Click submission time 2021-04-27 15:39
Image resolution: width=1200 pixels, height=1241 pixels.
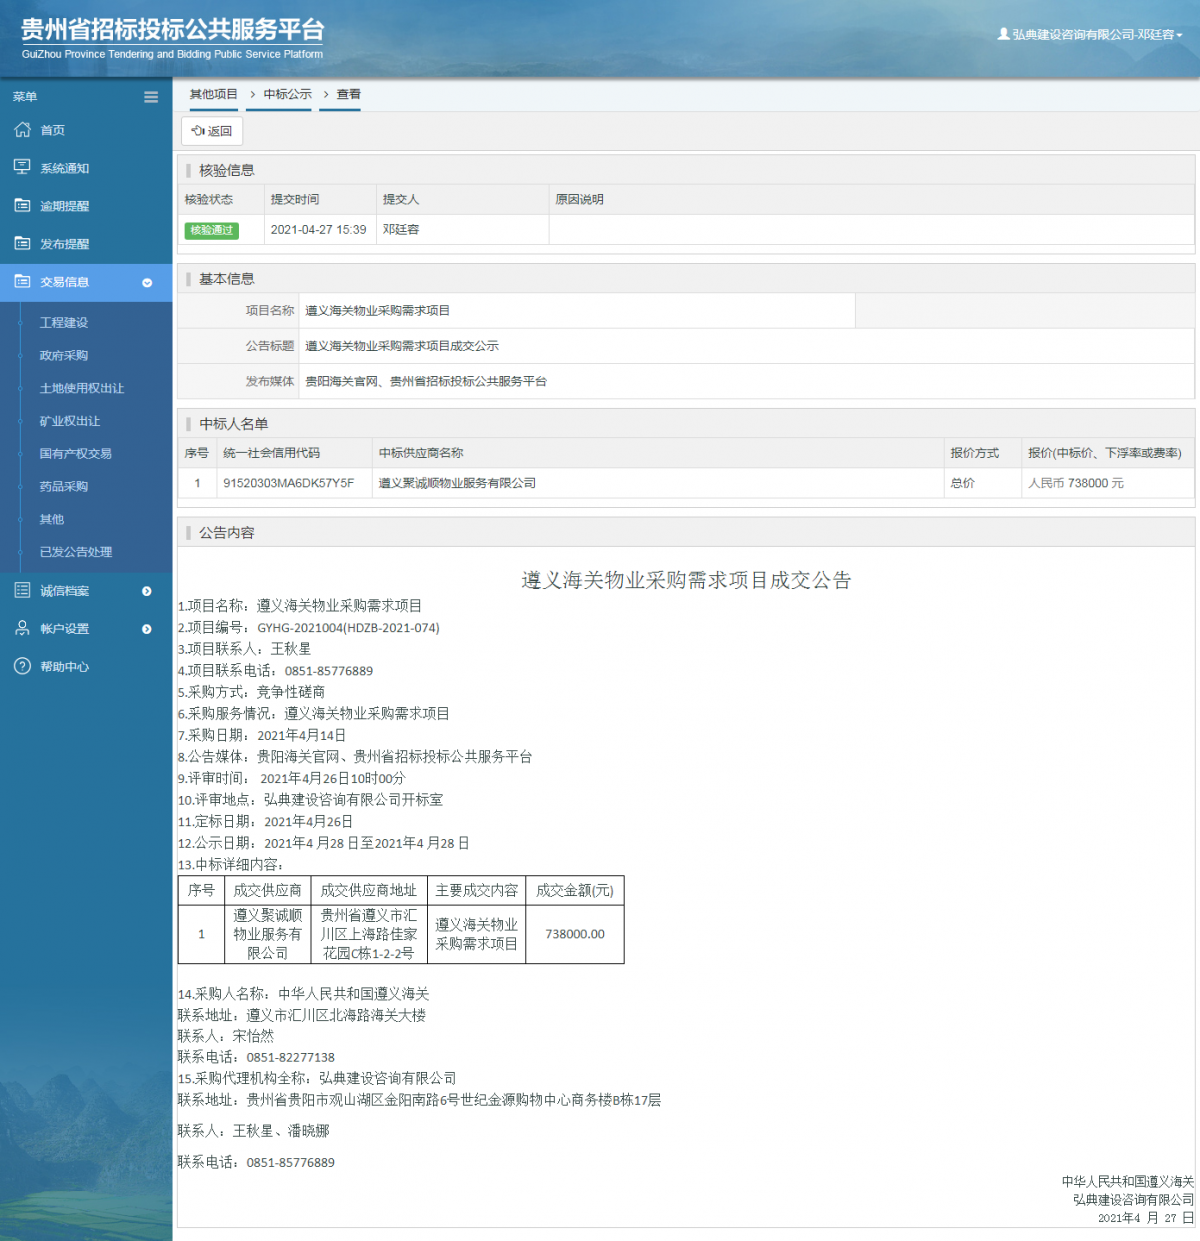point(318,230)
